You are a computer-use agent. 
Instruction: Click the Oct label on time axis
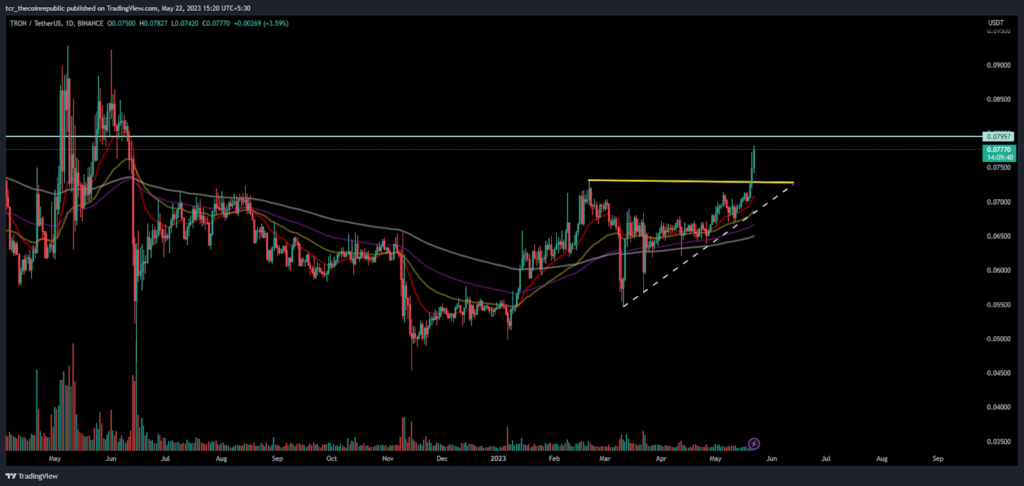331,459
